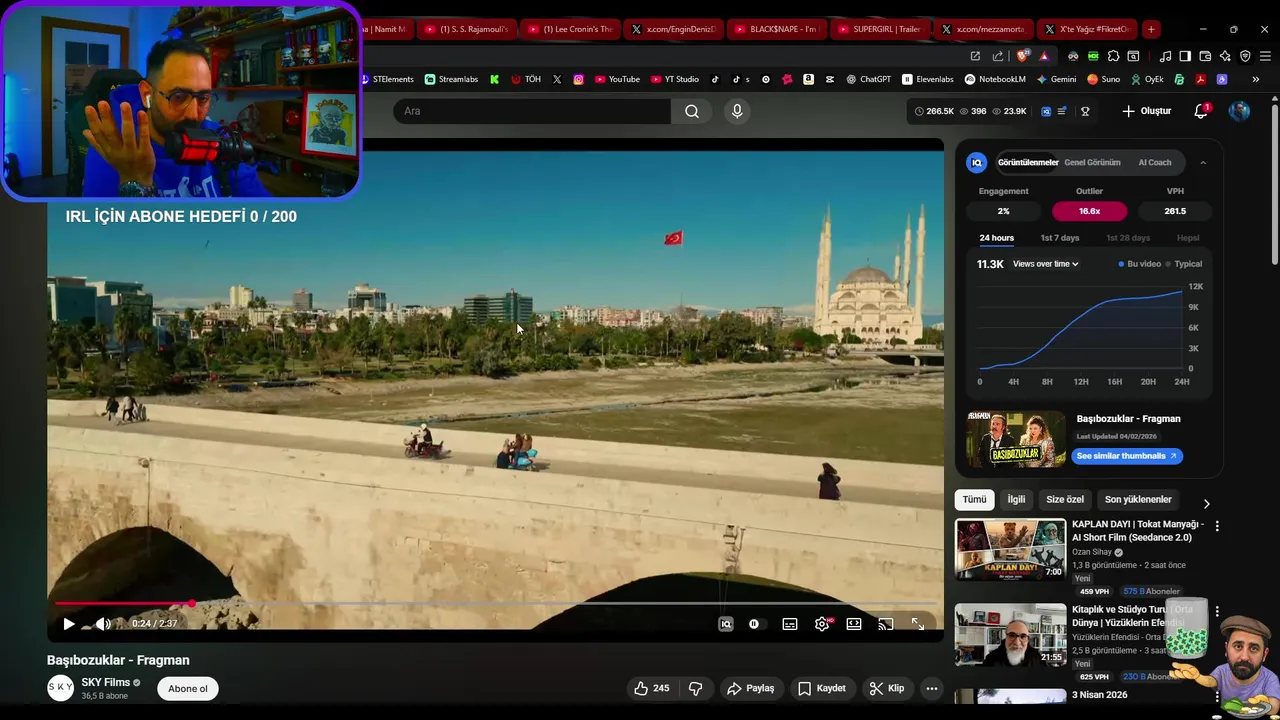Click the dislike thumbs-down button

[695, 688]
